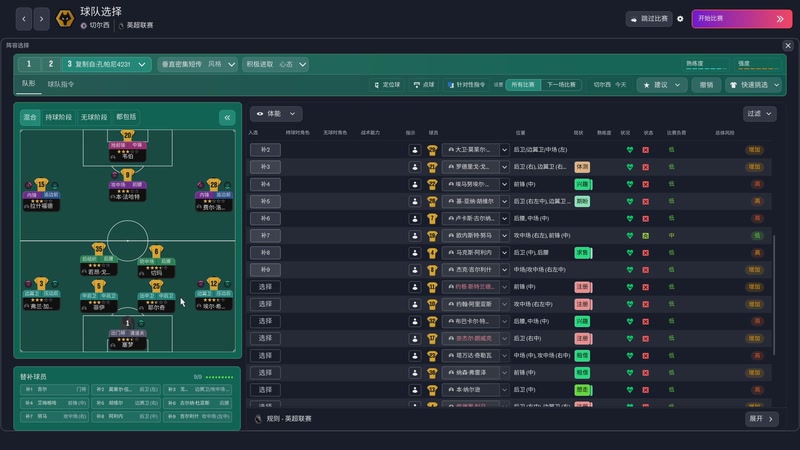
Task: Open the 快速挑选 quick pick dropdown
Action: click(x=754, y=85)
